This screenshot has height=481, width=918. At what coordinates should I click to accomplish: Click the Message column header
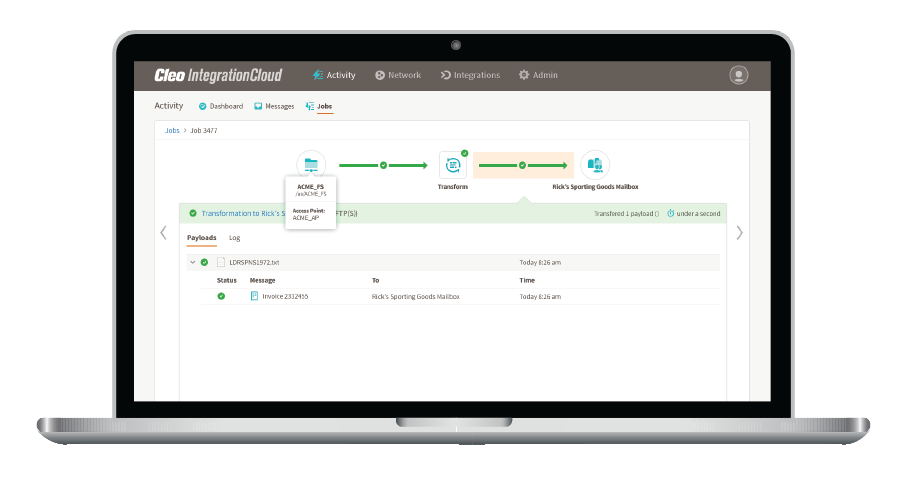pyautogui.click(x=262, y=280)
